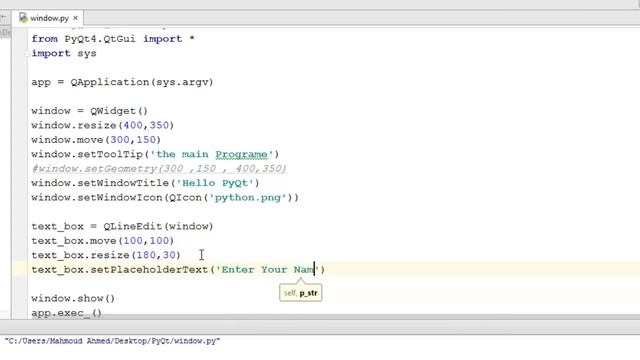The height and width of the screenshot is (360, 640).
Task: Click the 'Enter Your Nam' string literal
Action: coord(268,269)
